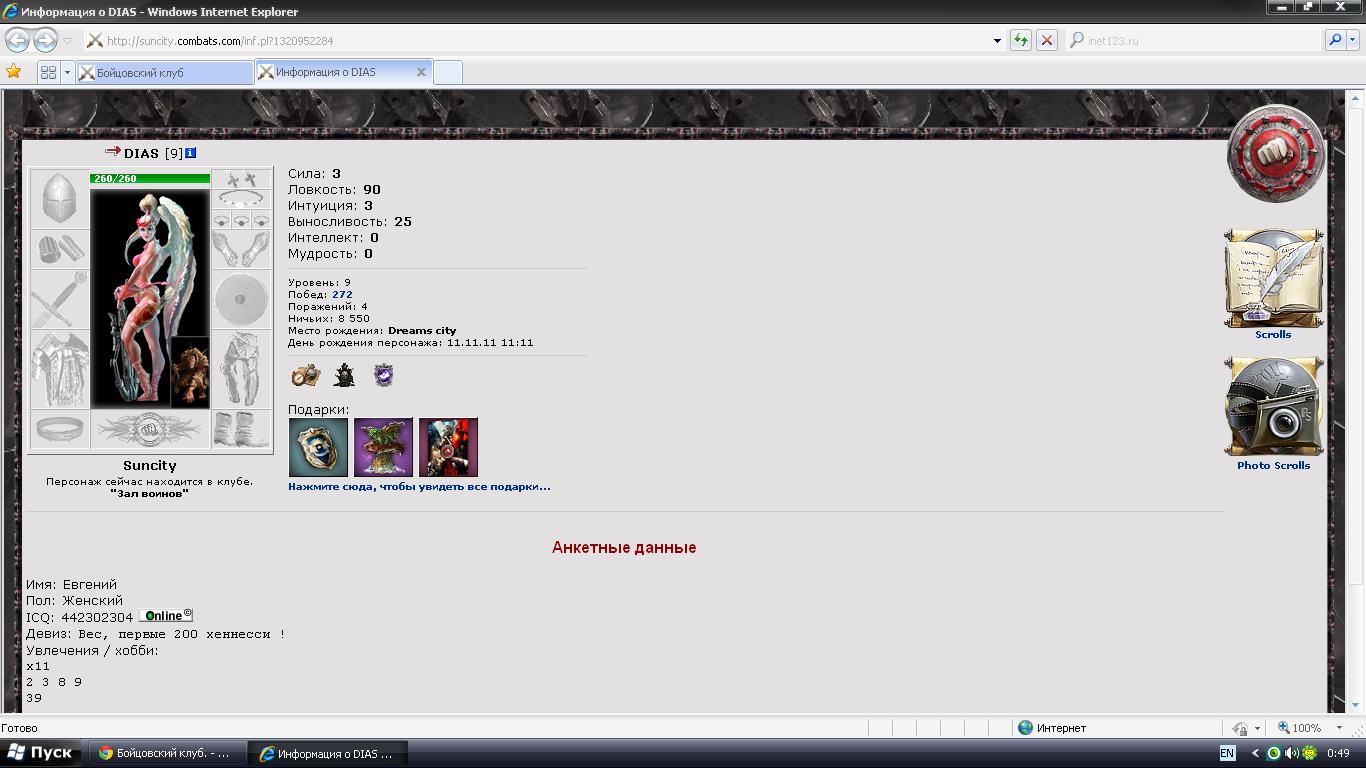Image resolution: width=1366 pixels, height=768 pixels.
Task: Stop page loading with the red X
Action: tap(1046, 40)
